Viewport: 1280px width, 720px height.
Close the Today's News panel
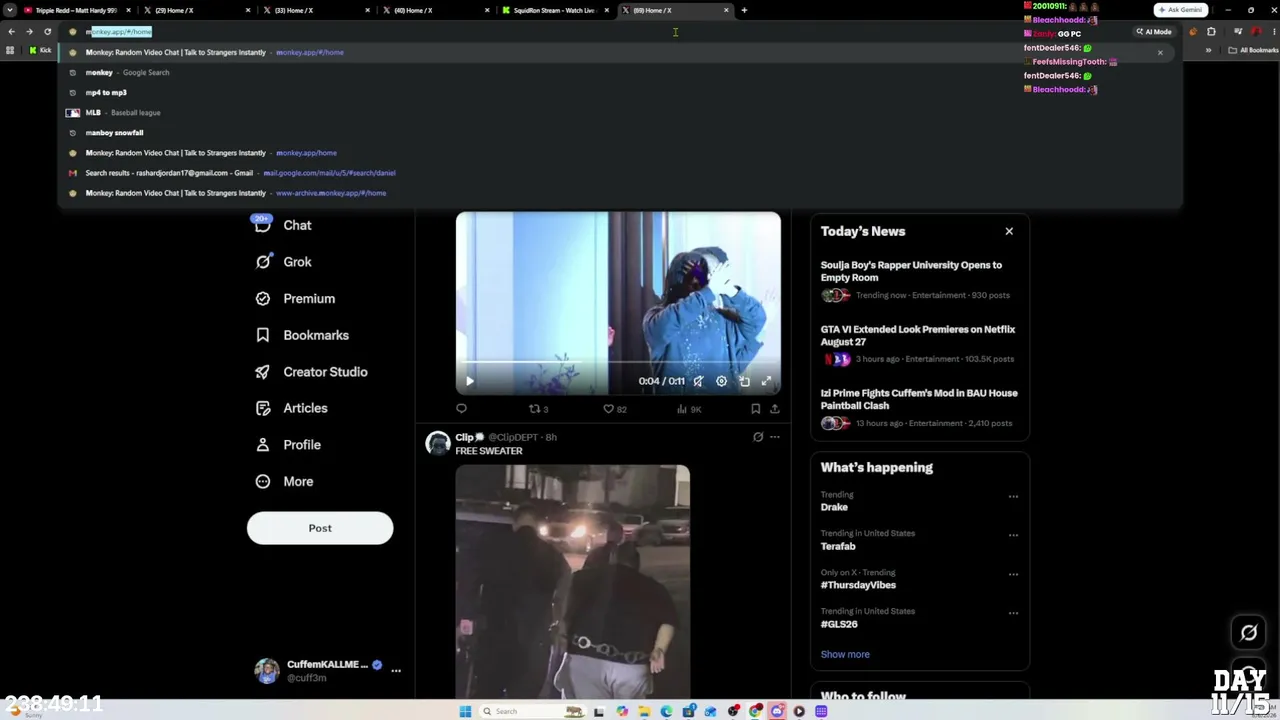coord(1009,231)
